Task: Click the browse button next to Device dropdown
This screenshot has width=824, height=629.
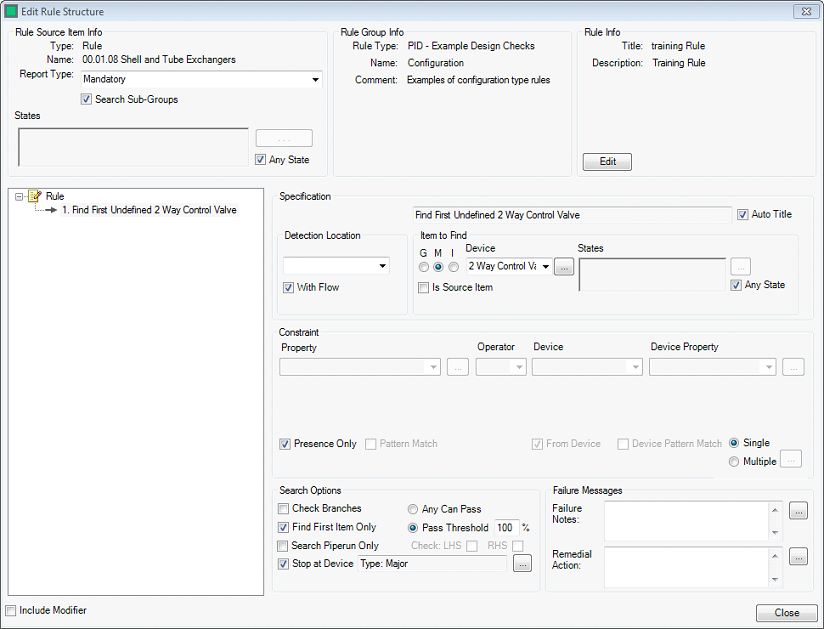Action: tap(564, 267)
